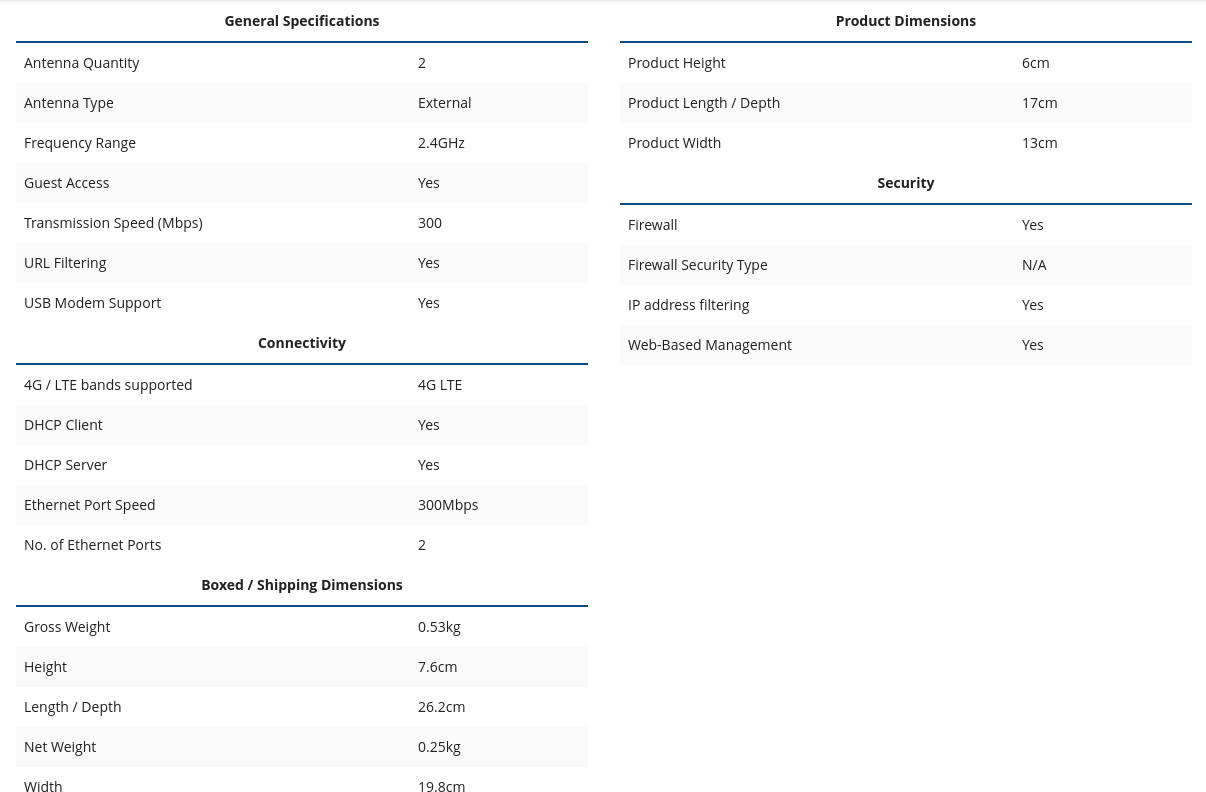Image resolution: width=1206 pixels, height=792 pixels.
Task: Select the USB Modem Support label
Action: pos(92,303)
